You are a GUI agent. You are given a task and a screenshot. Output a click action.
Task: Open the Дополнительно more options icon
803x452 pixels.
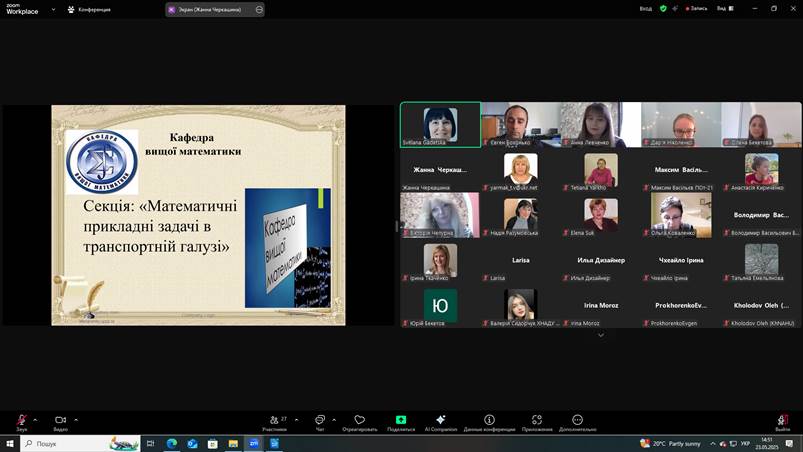click(577, 420)
